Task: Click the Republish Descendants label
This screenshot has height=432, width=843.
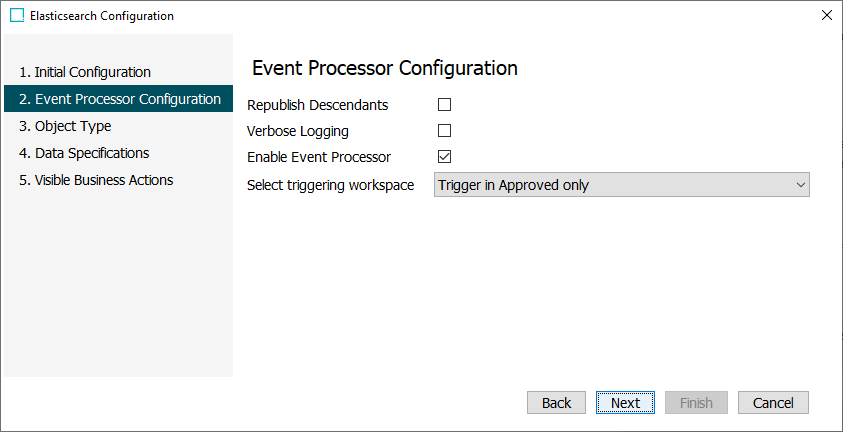Action: [317, 104]
